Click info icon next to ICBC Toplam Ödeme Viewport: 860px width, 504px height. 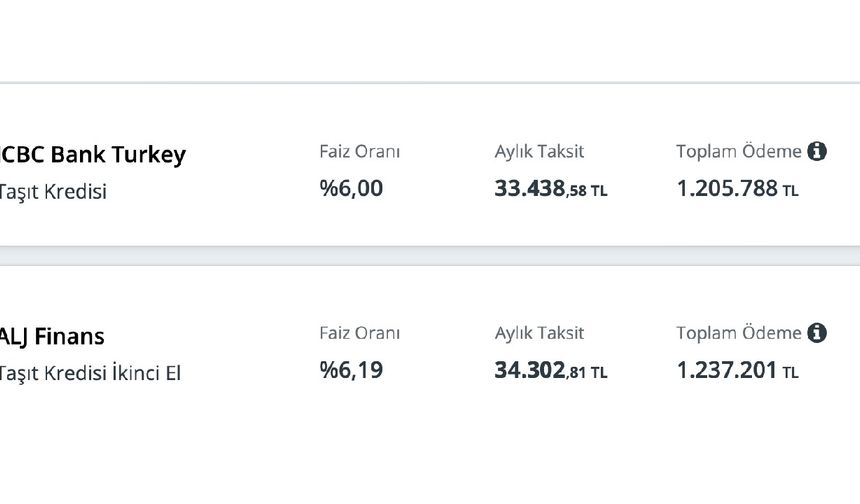pos(817,152)
